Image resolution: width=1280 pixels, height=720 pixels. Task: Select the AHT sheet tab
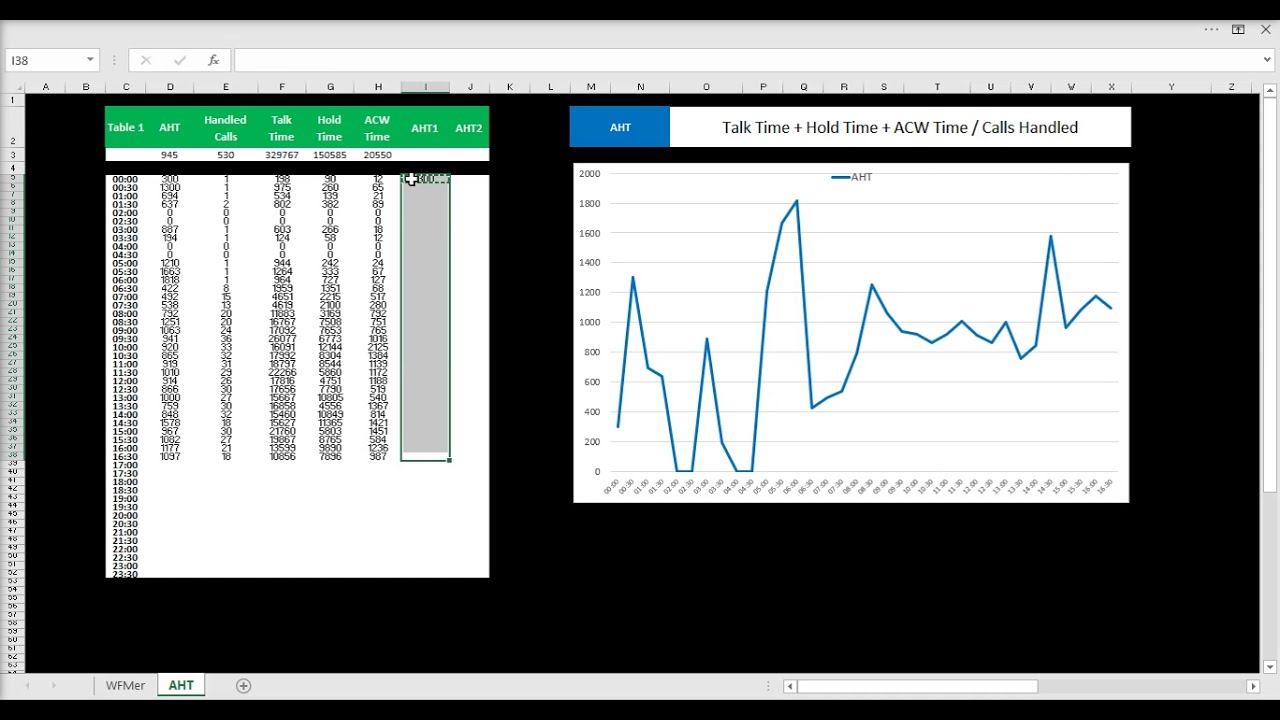pos(181,686)
